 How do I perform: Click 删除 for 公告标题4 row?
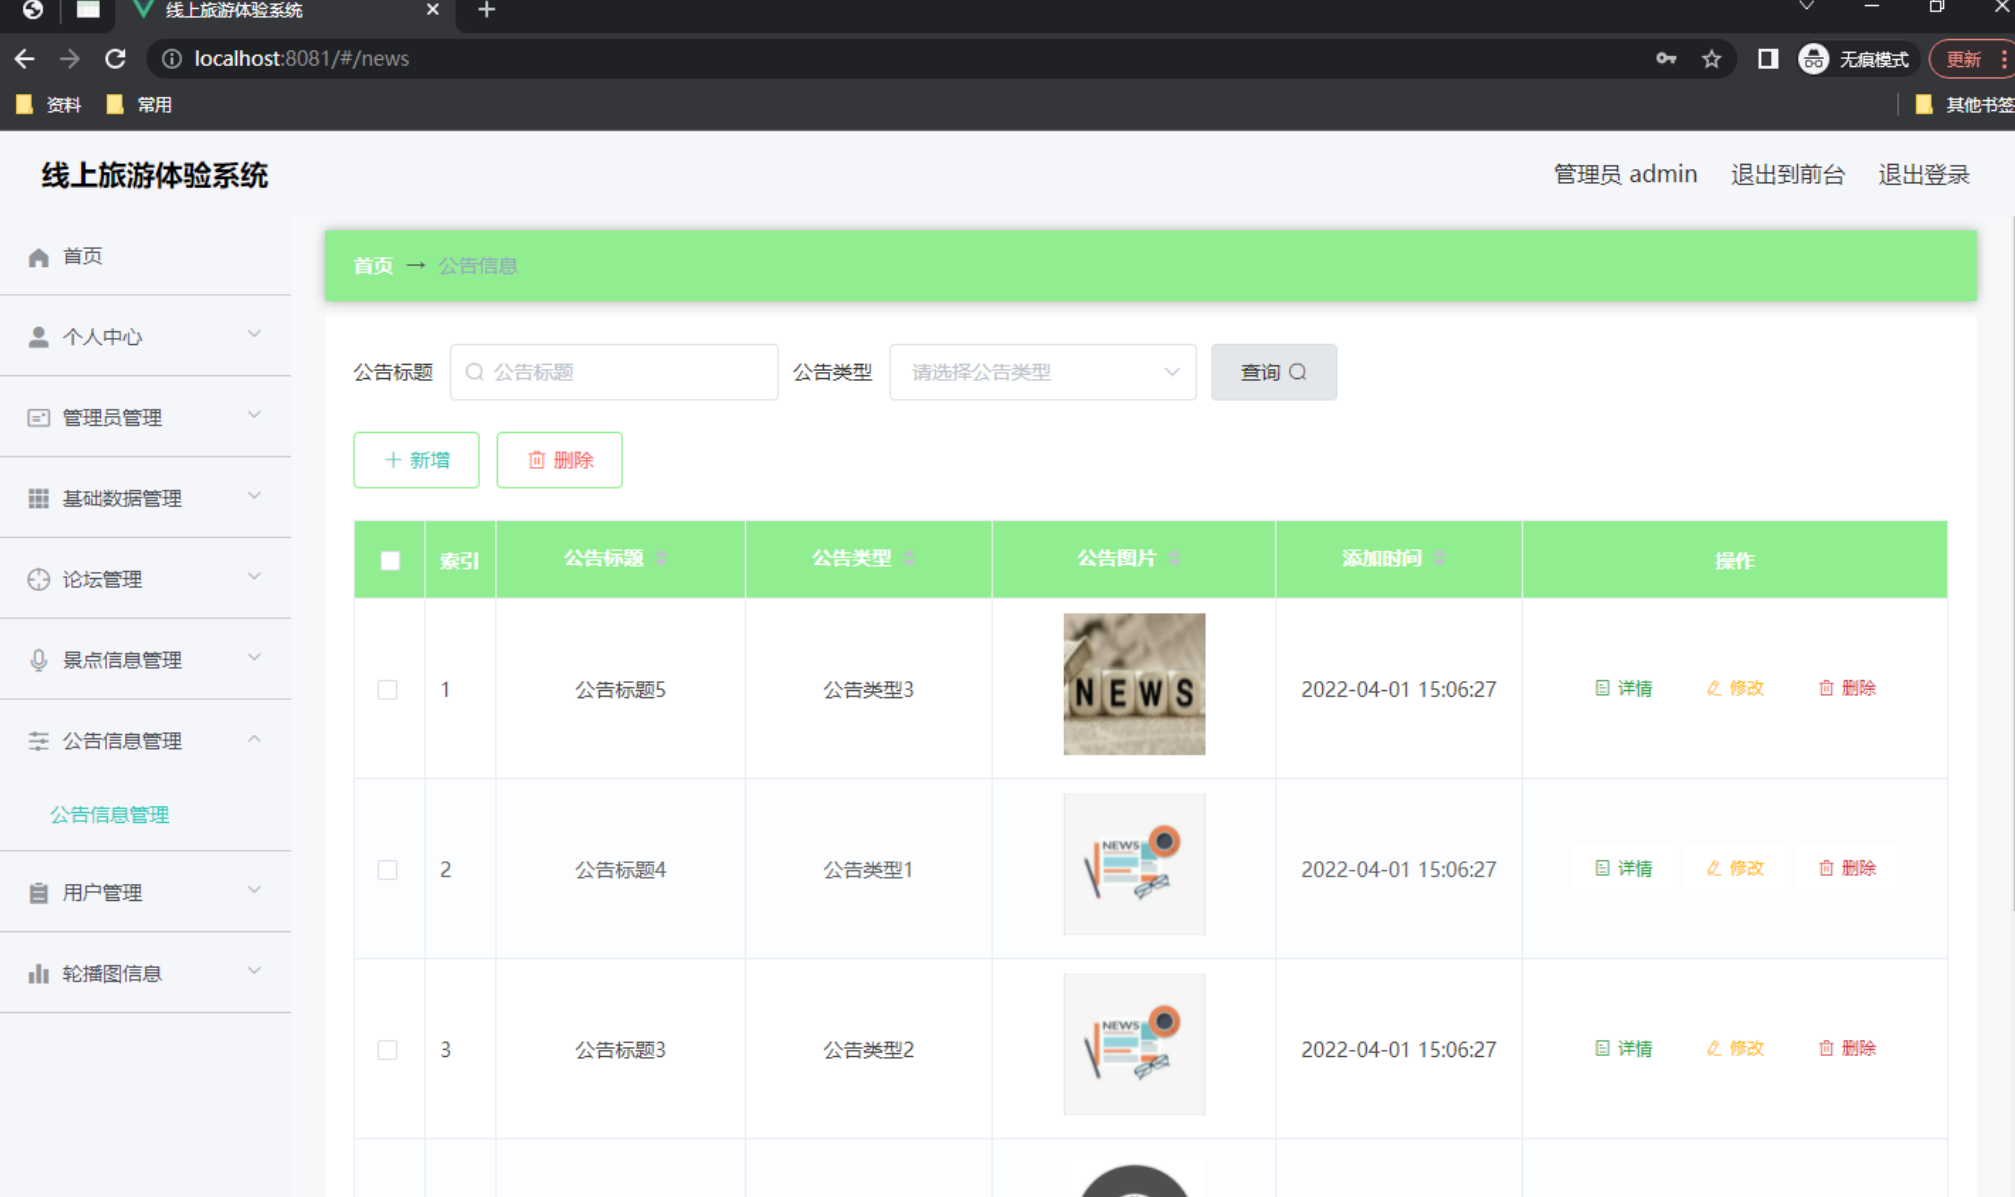tap(1847, 868)
